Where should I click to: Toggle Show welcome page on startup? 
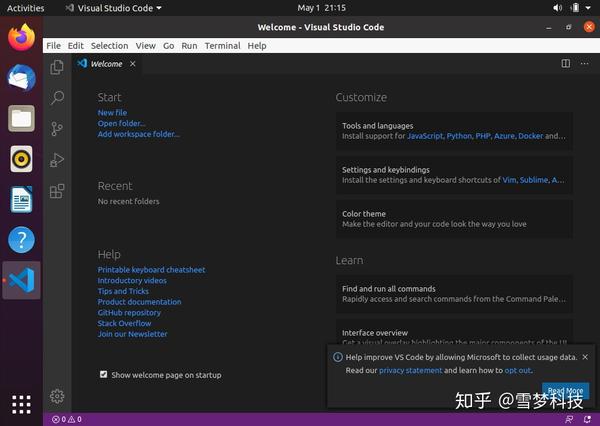(x=103, y=374)
